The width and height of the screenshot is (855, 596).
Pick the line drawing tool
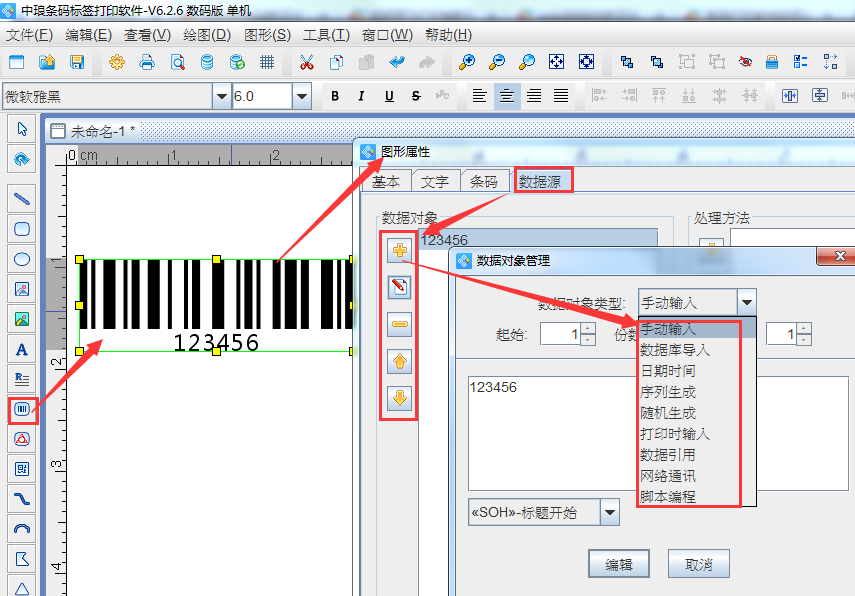pyautogui.click(x=22, y=199)
